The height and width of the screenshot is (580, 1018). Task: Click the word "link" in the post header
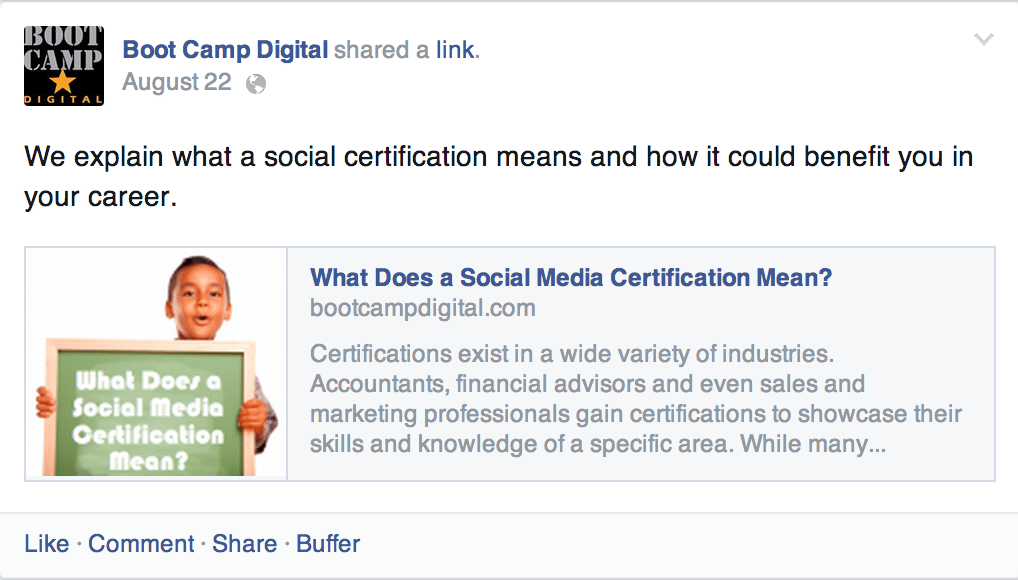pos(455,50)
